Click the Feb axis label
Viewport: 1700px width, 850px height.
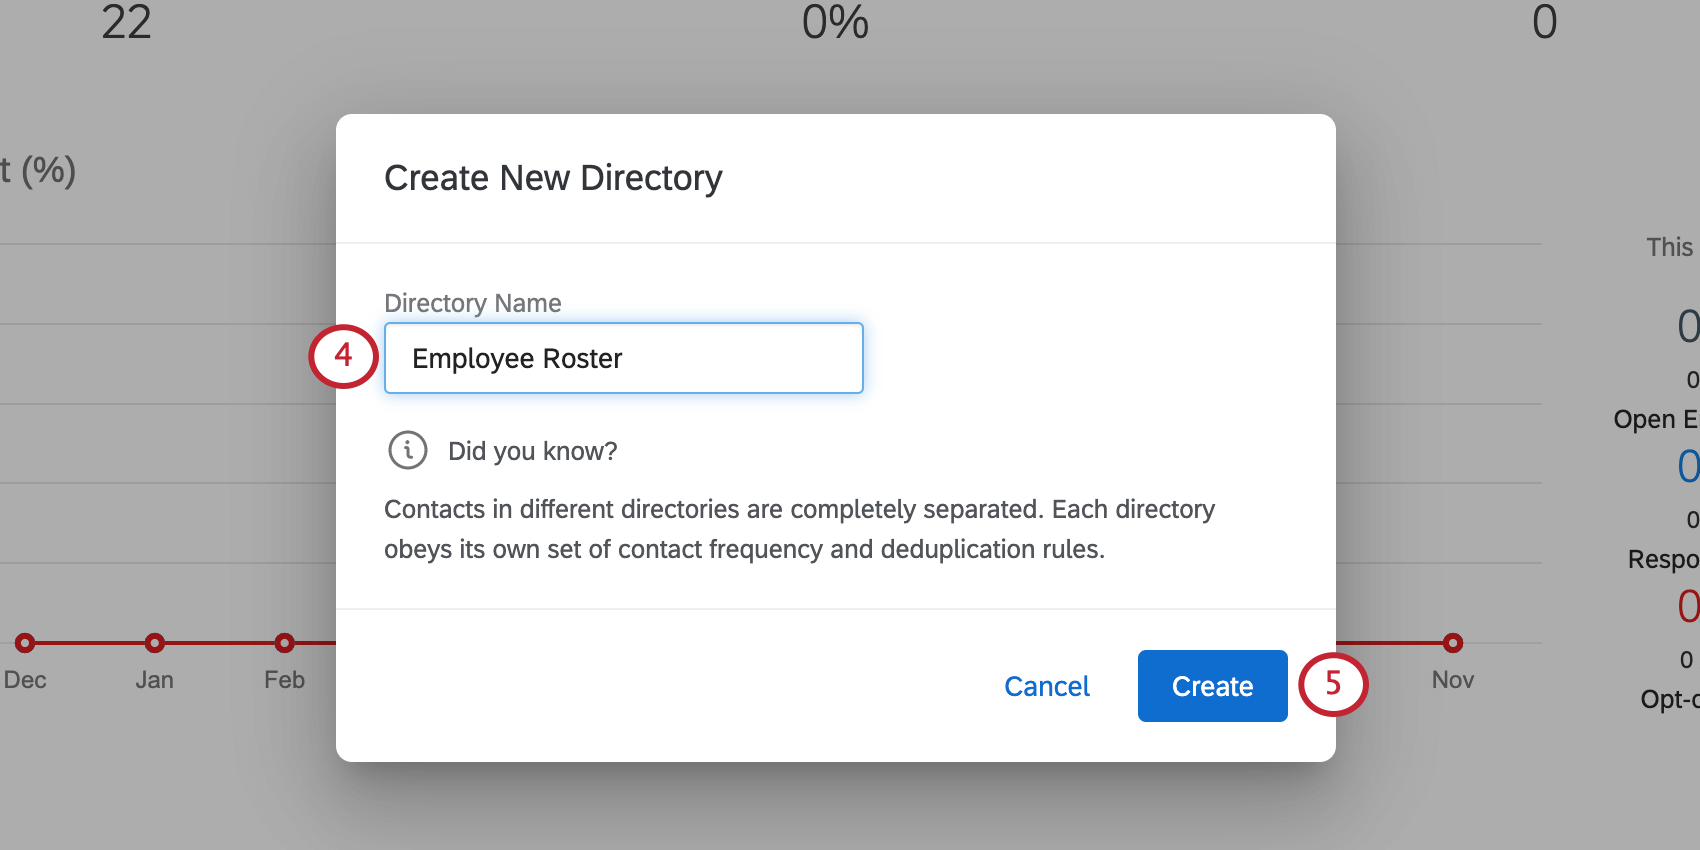tap(284, 680)
